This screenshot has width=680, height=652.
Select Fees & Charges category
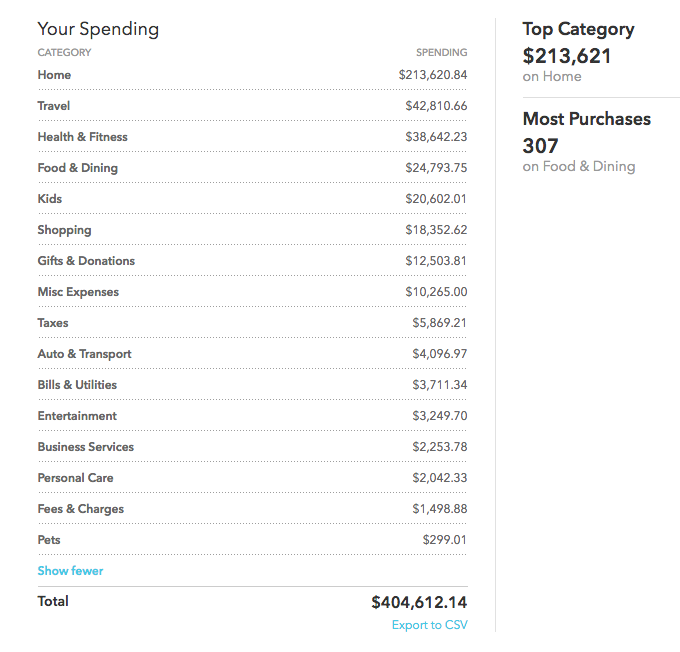pos(80,509)
